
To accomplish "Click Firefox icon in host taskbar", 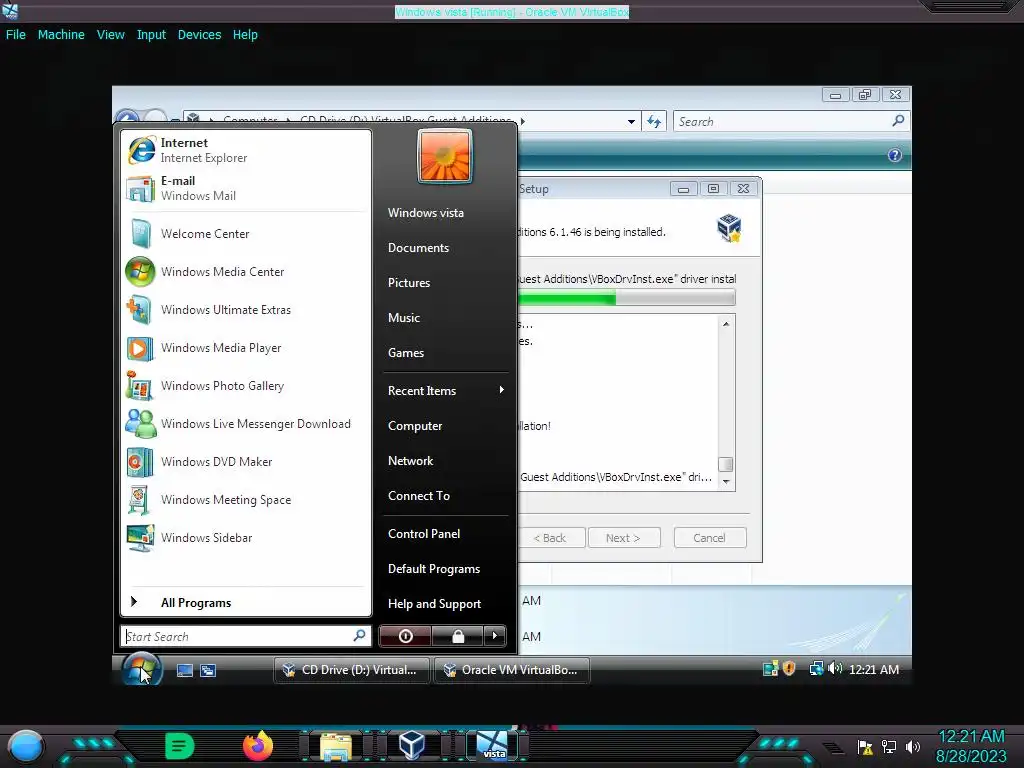I will [258, 745].
